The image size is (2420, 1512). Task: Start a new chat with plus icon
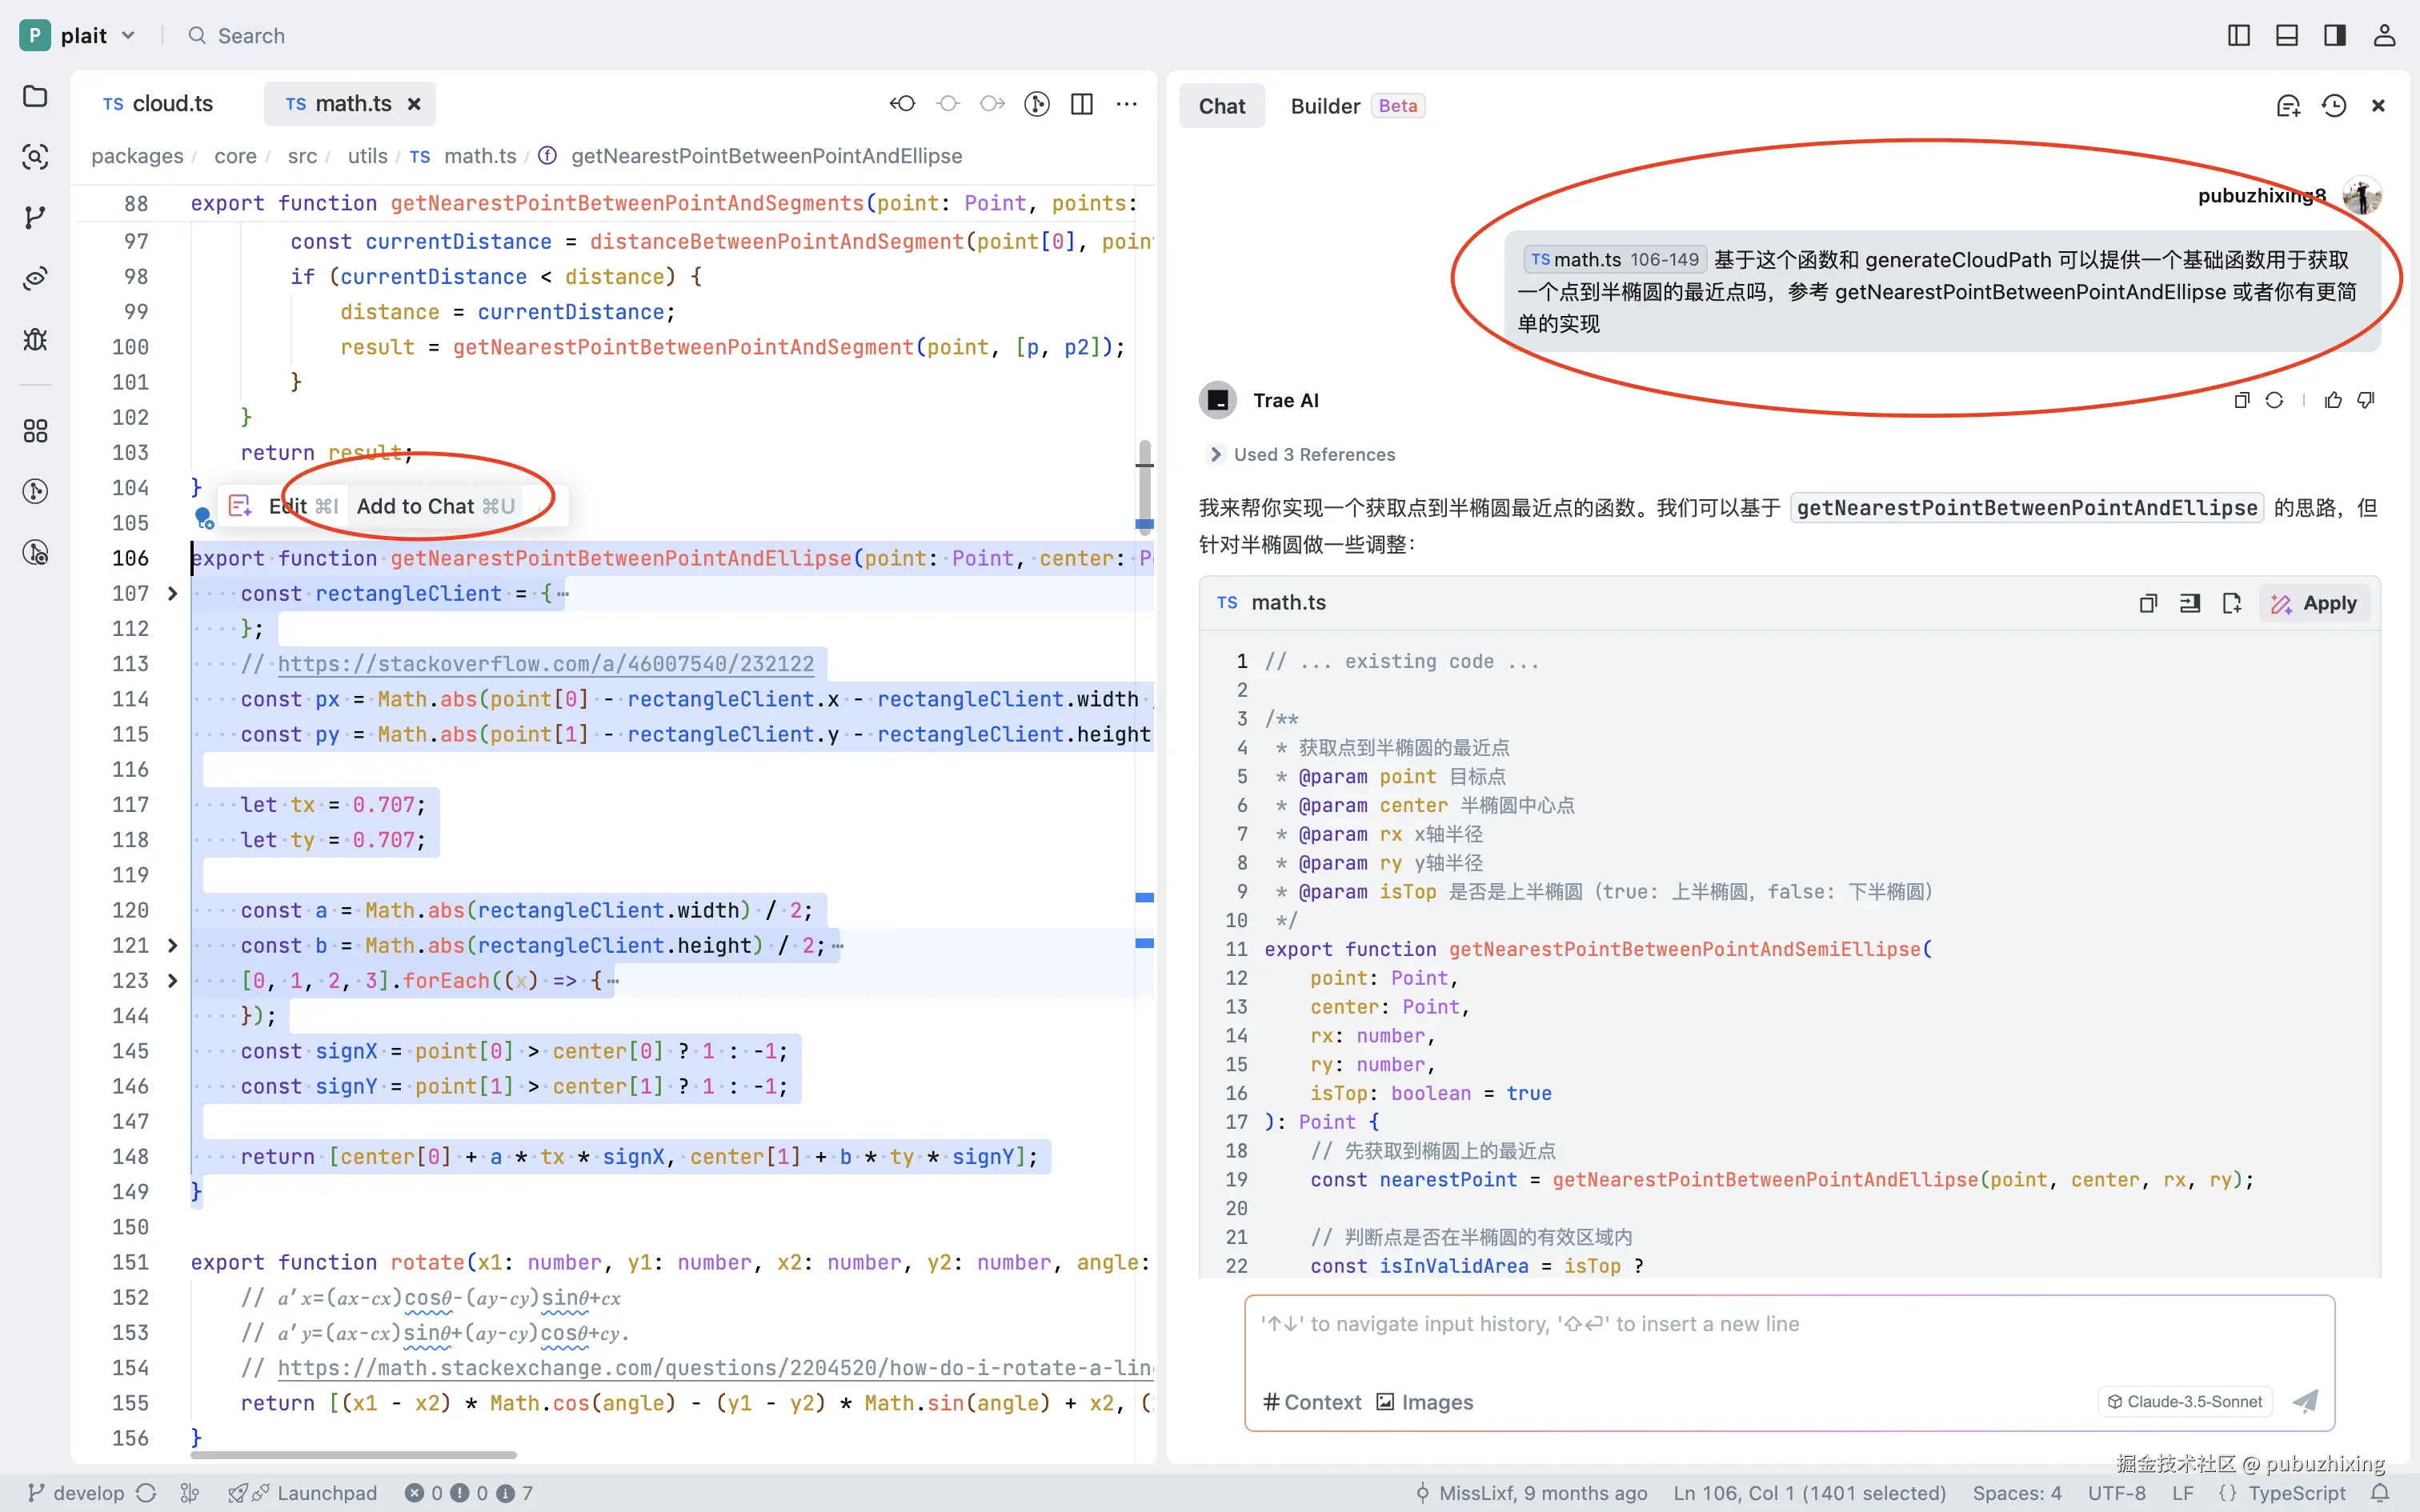click(2288, 106)
